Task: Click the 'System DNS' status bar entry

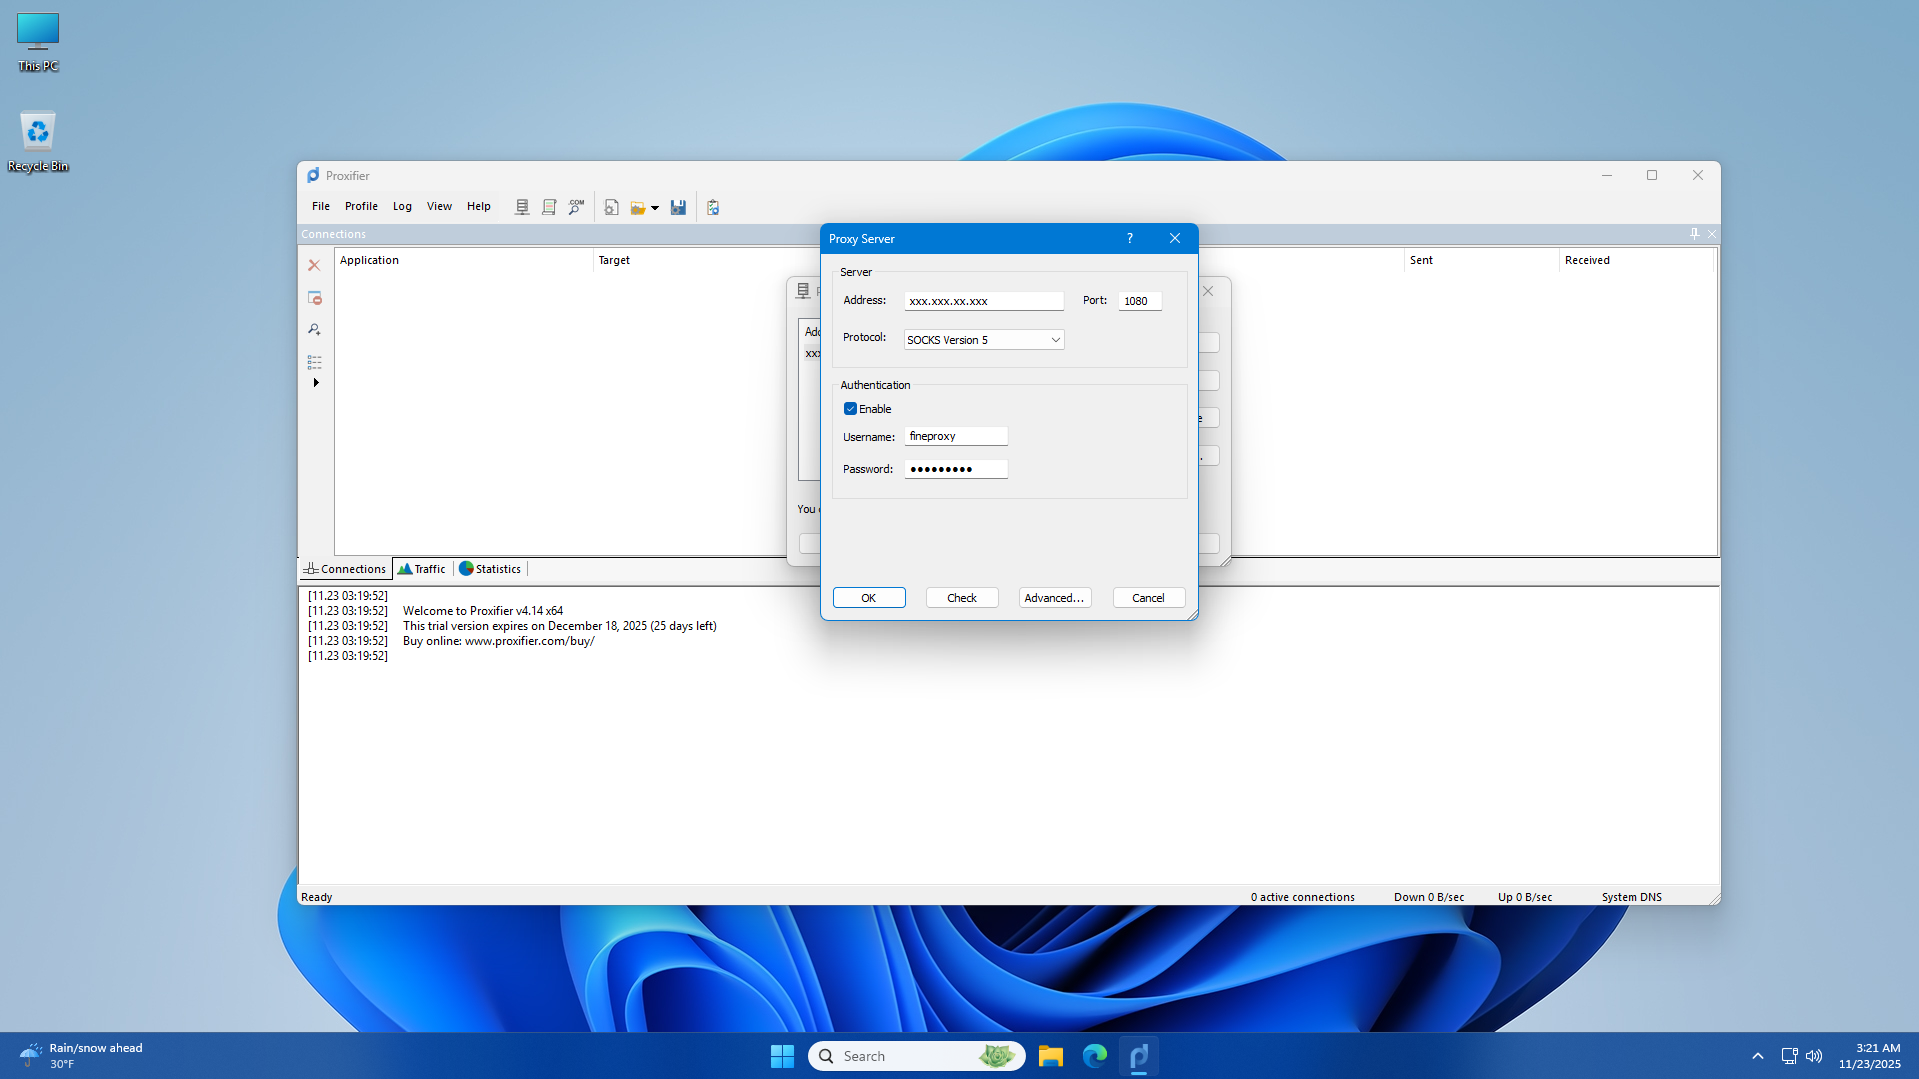Action: click(1631, 897)
